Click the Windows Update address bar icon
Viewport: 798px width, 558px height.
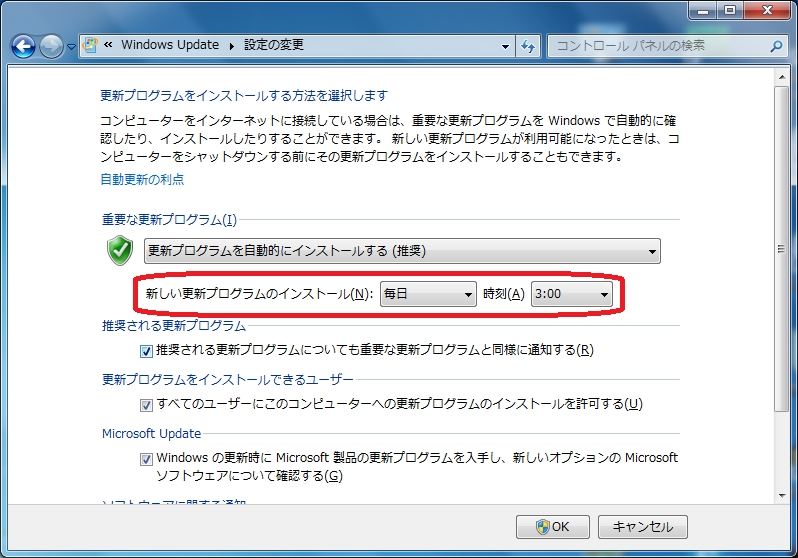pyautogui.click(x=90, y=45)
